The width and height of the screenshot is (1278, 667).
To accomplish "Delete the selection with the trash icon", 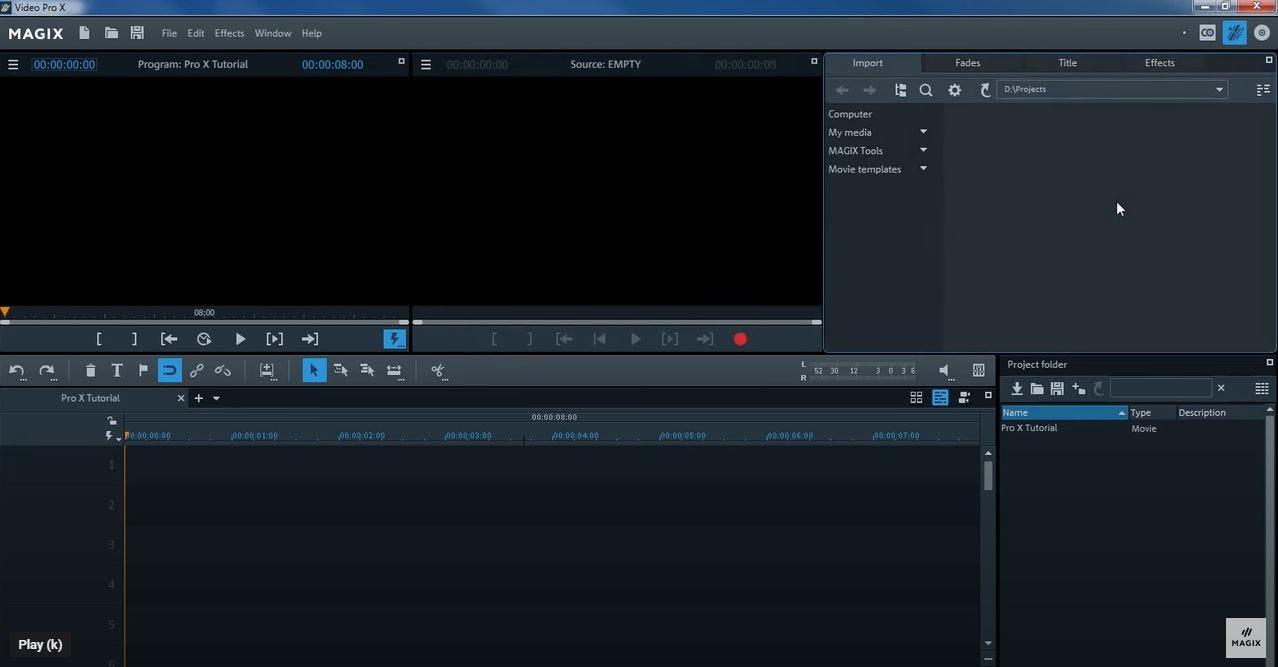I will coord(90,370).
